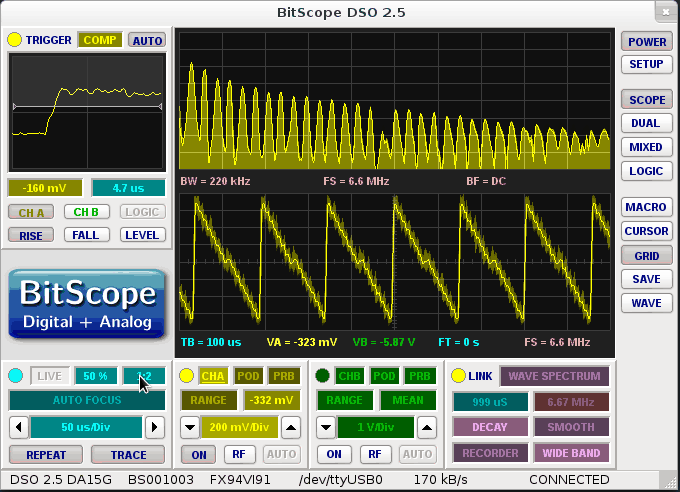Screen dimensions: 680x492
Task: Click the up arrow next to 1 V/Div
Action: pos(426,427)
